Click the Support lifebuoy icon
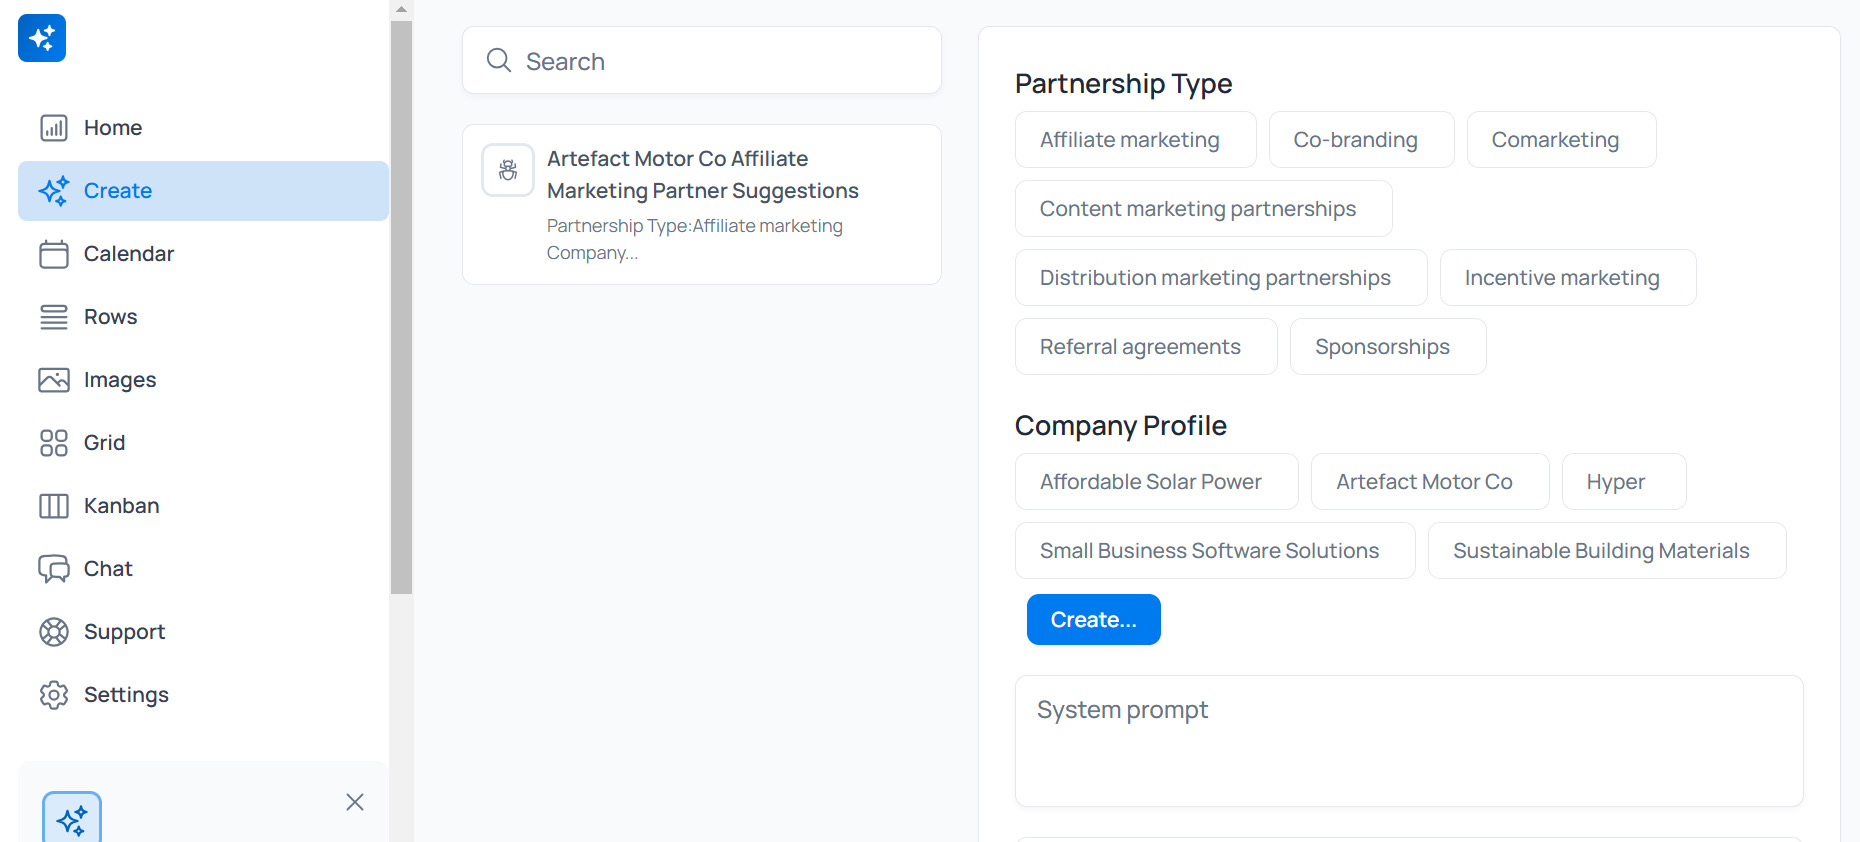This screenshot has width=1860, height=842. [x=54, y=632]
